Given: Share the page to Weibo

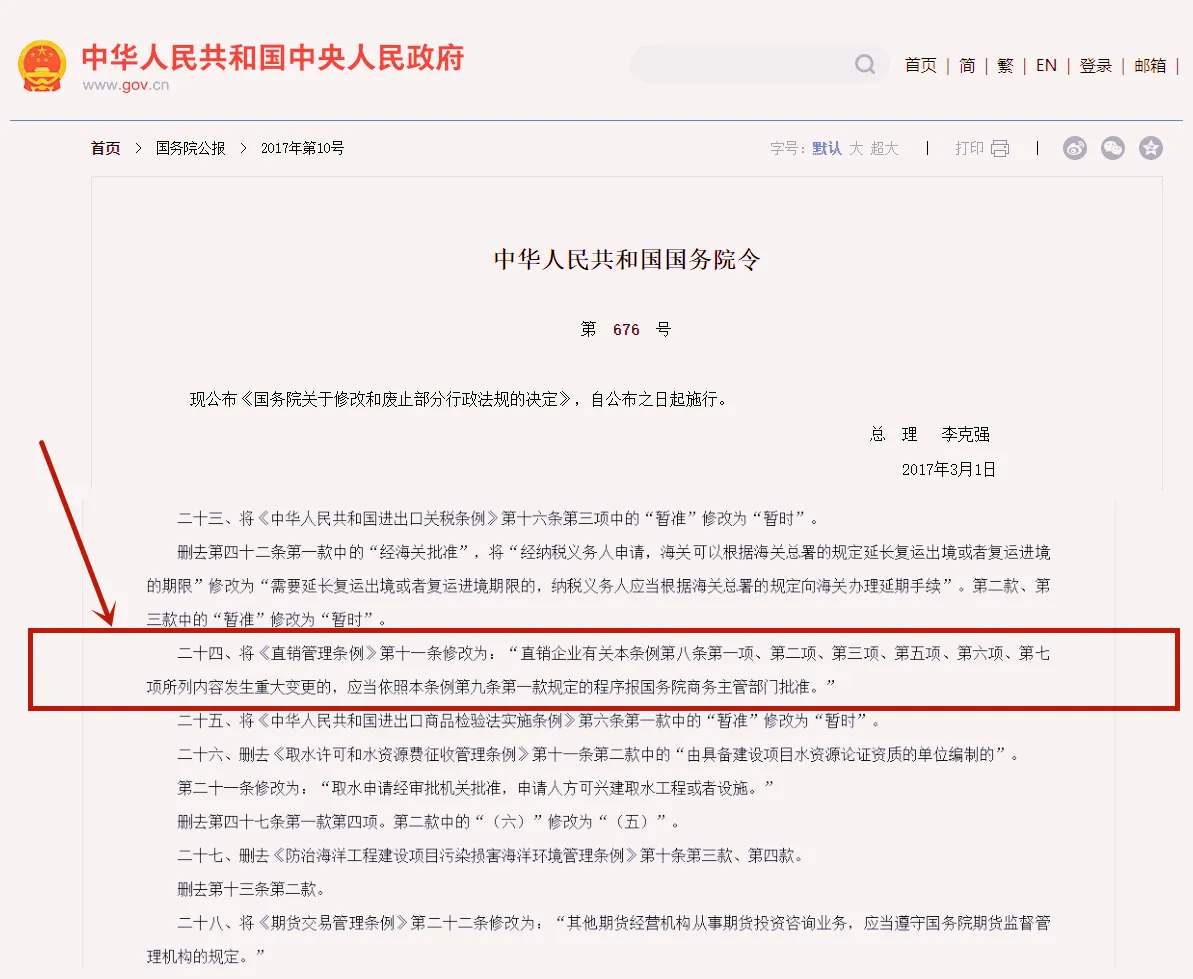Looking at the screenshot, I should coord(1074,148).
